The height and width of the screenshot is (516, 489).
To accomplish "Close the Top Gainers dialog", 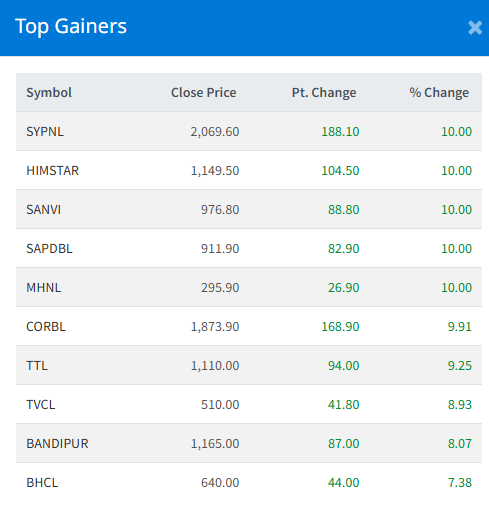I will pos(475,28).
